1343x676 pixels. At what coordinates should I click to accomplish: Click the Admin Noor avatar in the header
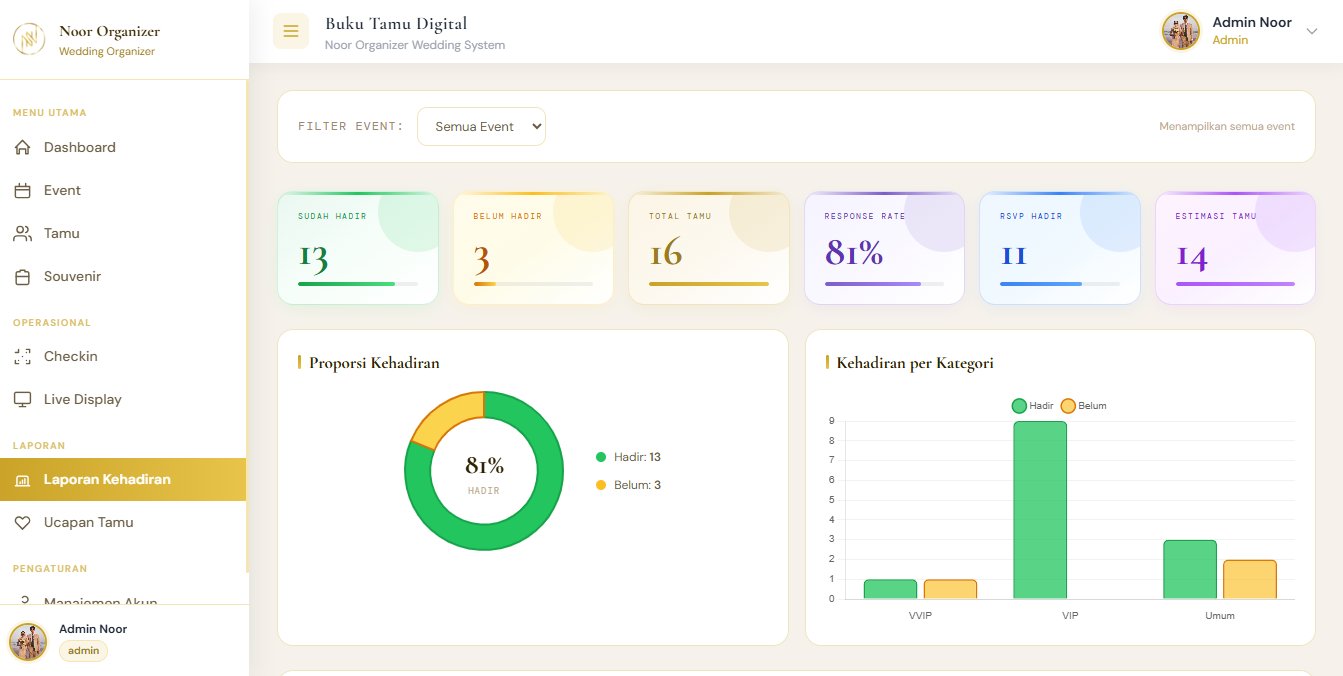point(1181,31)
